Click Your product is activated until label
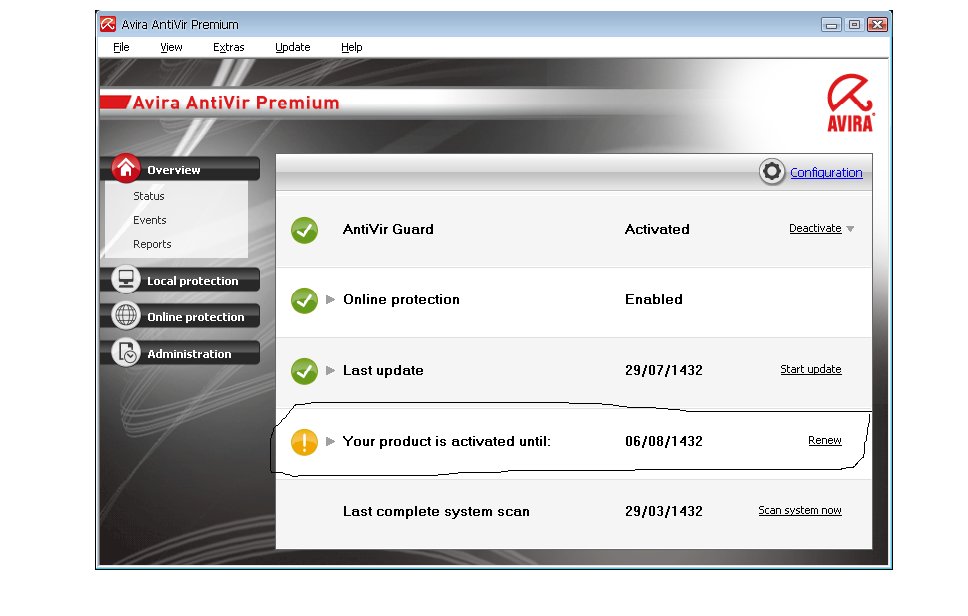Viewport: 968px width, 616px height. coord(446,441)
